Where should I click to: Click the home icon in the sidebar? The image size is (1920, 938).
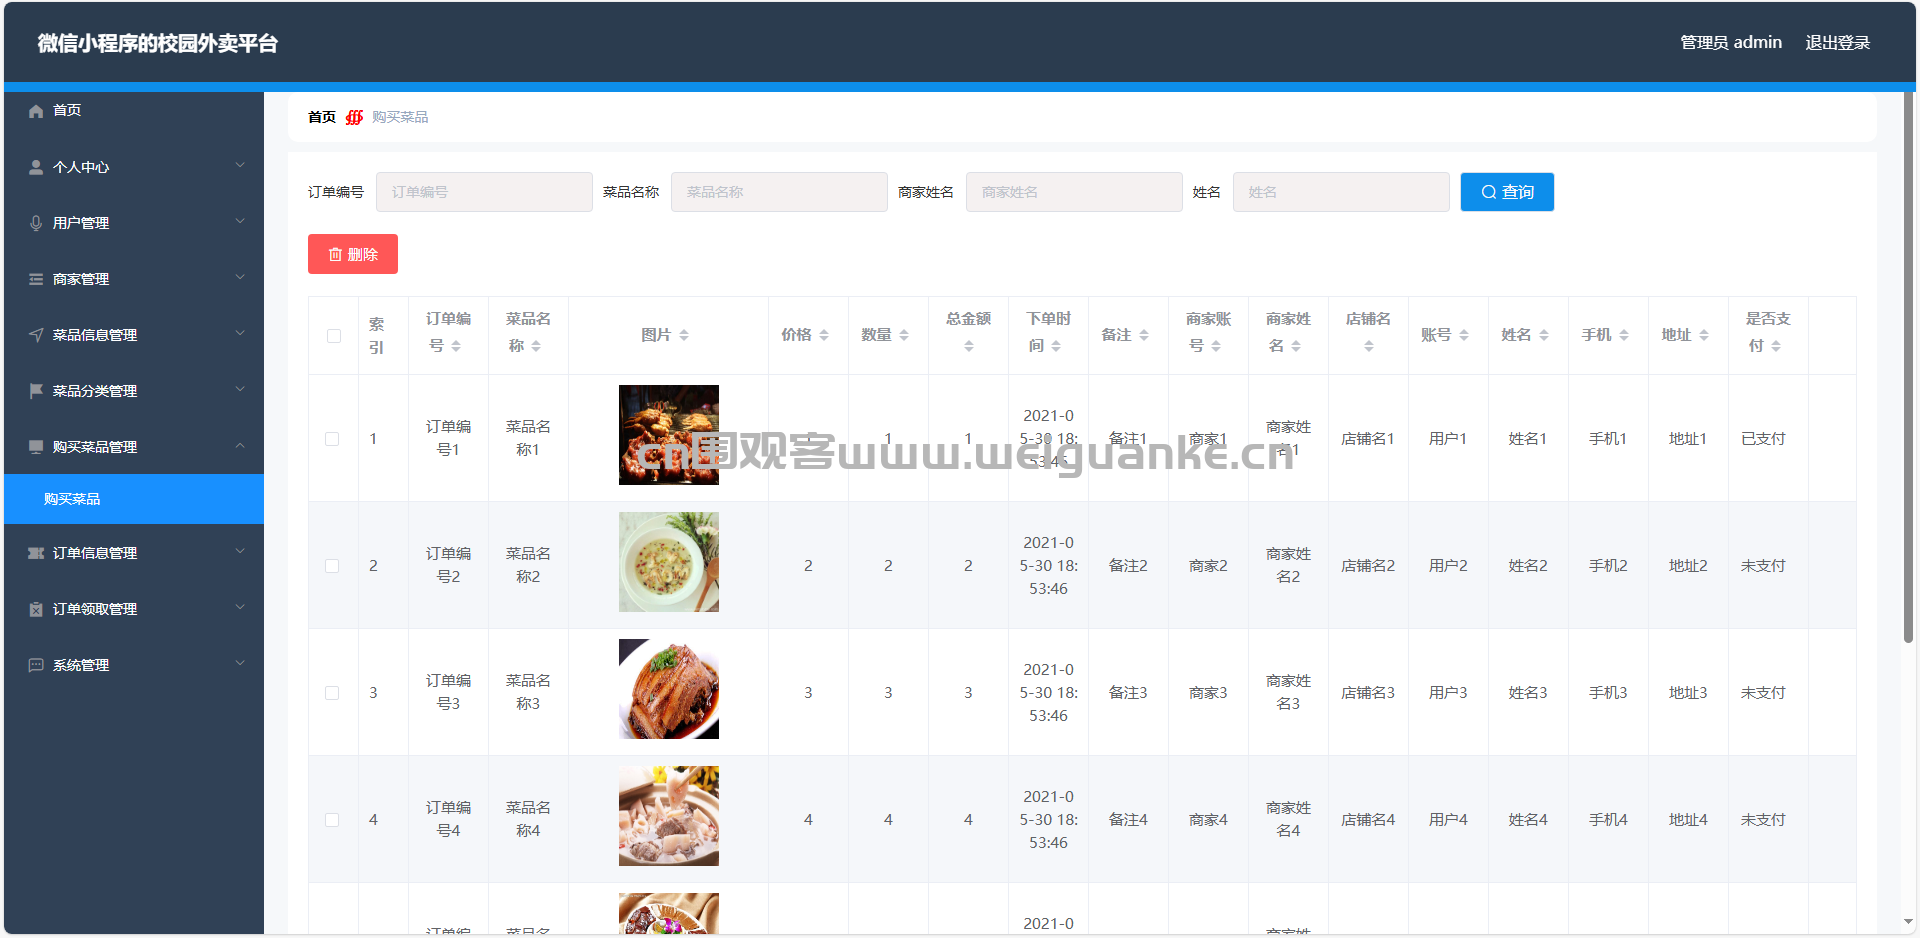pyautogui.click(x=36, y=111)
